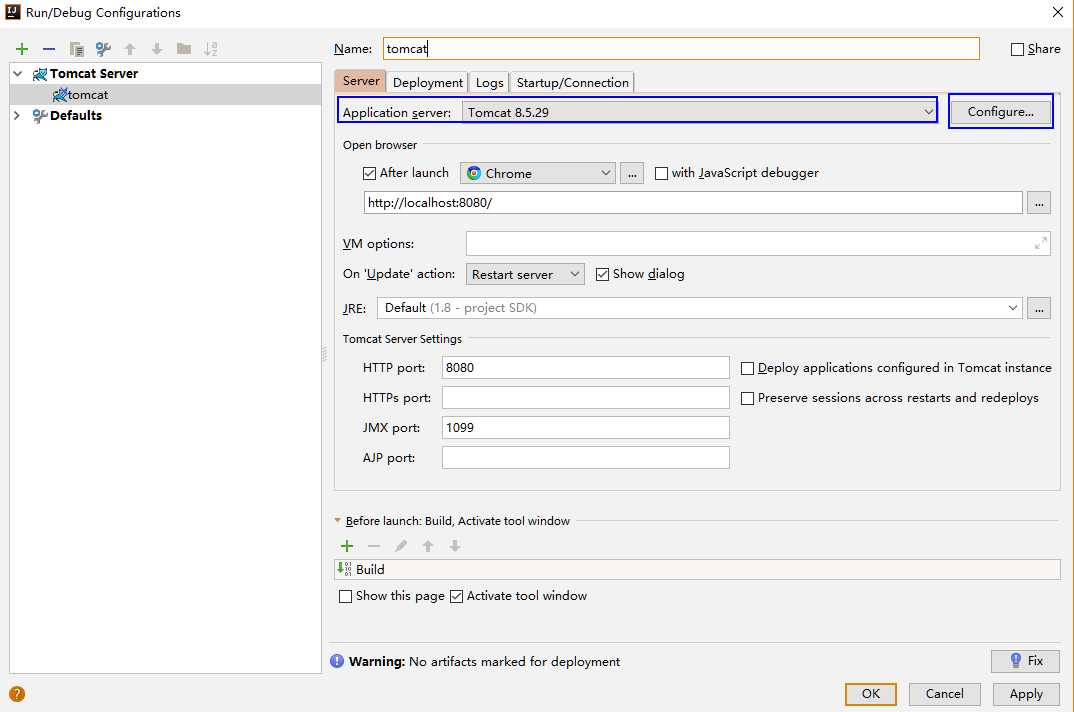Enable Deploy applications configured in Tomcat instance
This screenshot has height=712, width=1074.
(x=747, y=369)
